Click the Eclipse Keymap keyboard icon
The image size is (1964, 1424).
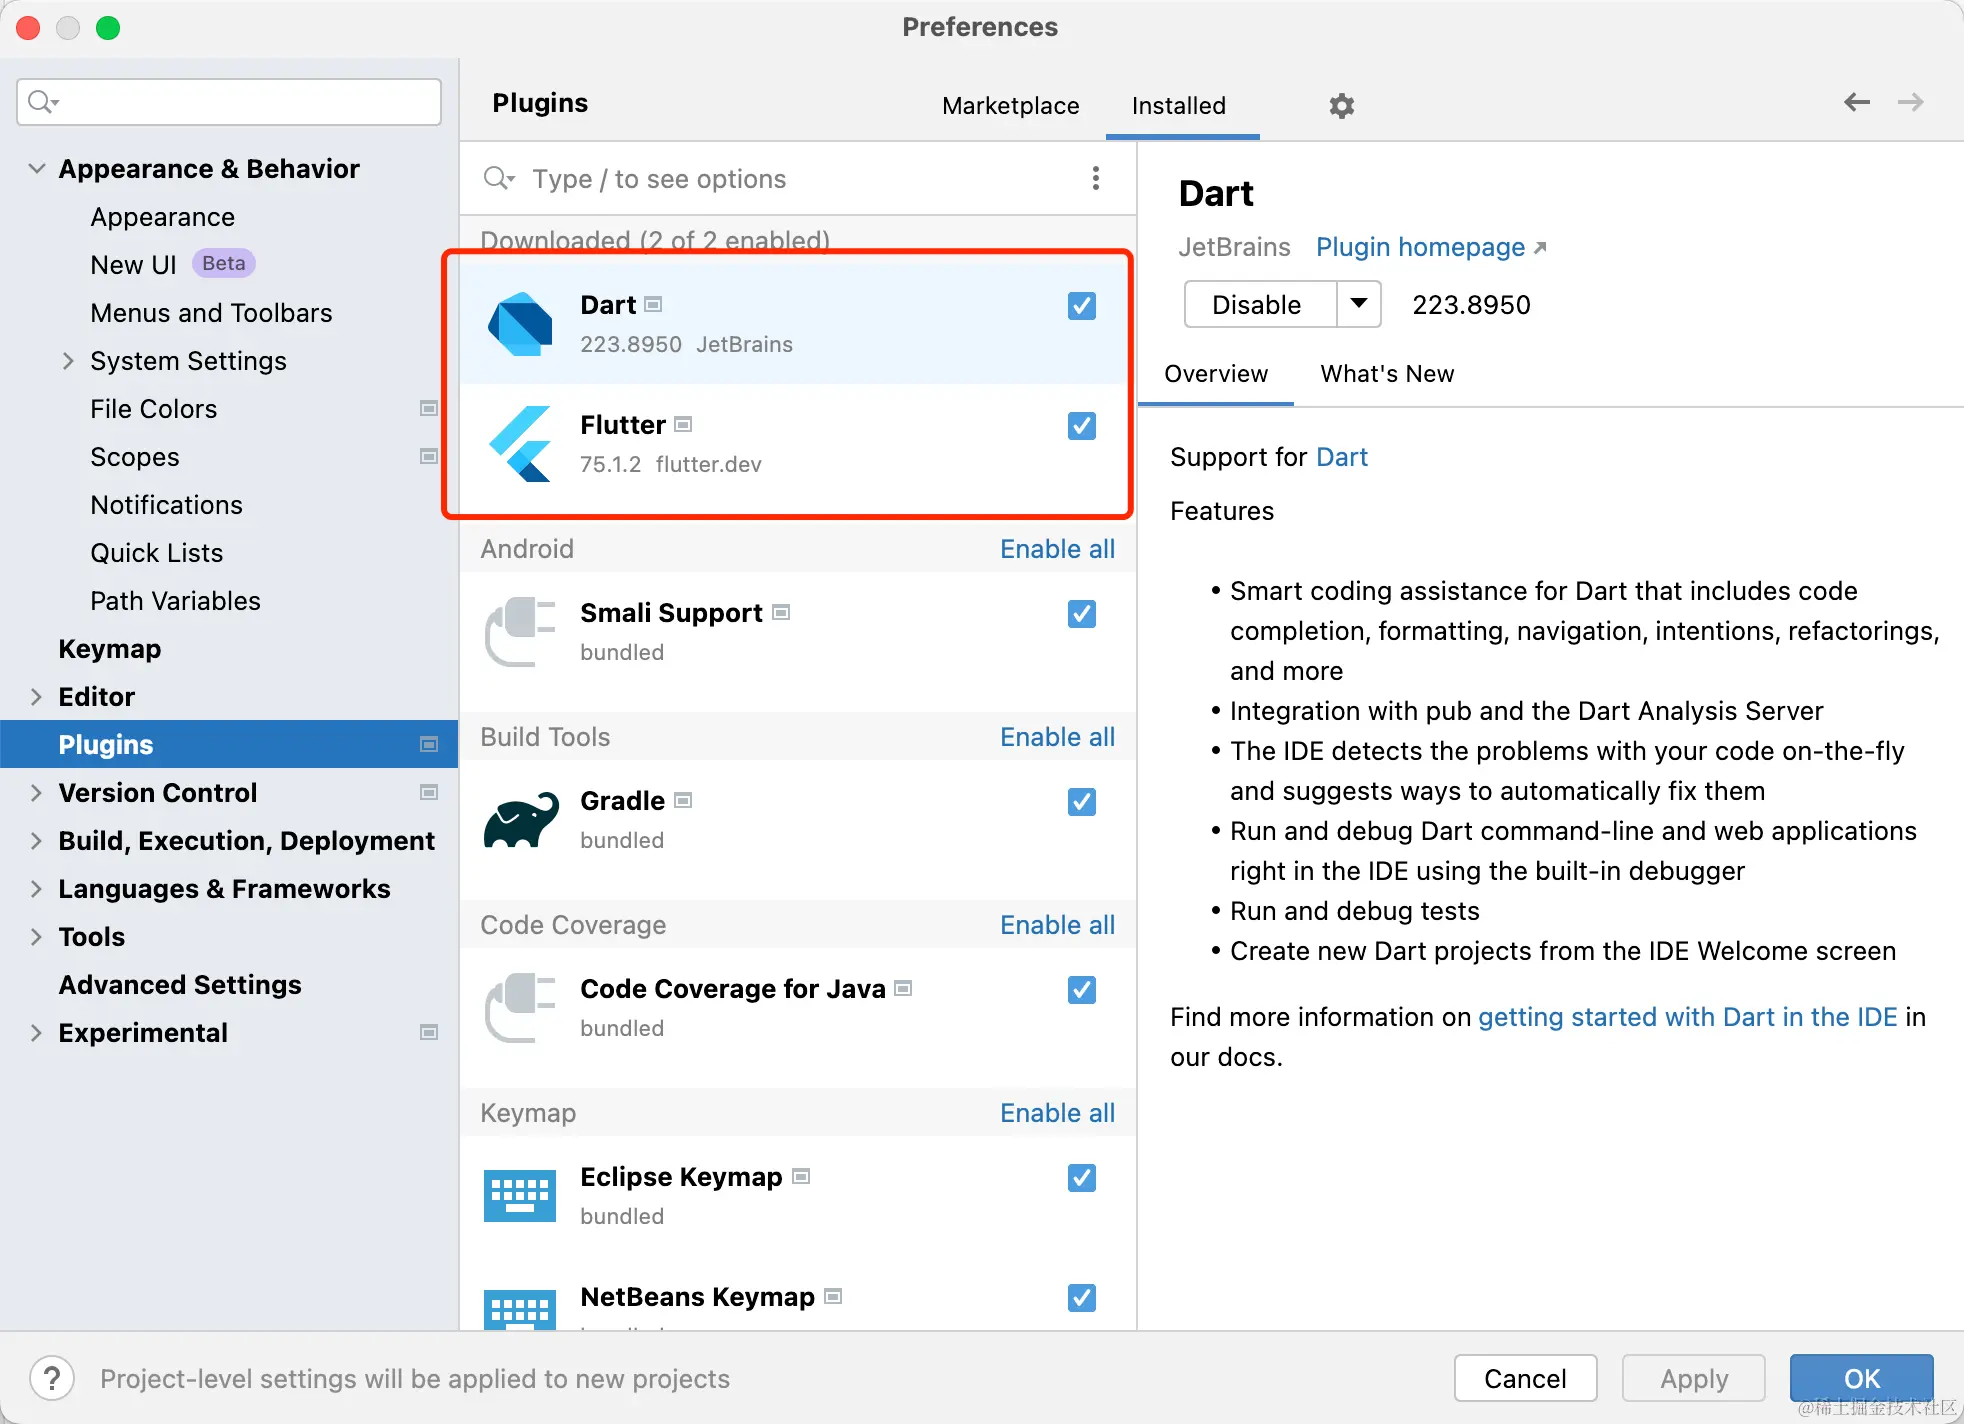[520, 1196]
